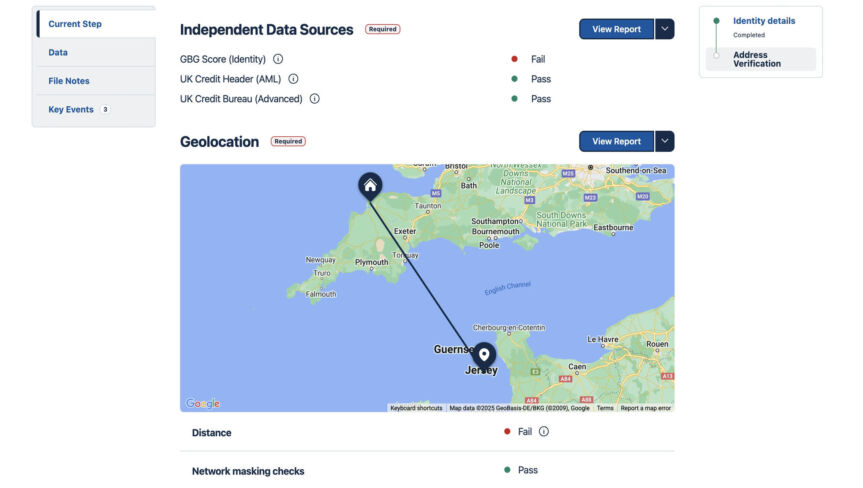Expand dropdown beside Independent Data Sources View Report
The image size is (863, 488).
click(665, 29)
